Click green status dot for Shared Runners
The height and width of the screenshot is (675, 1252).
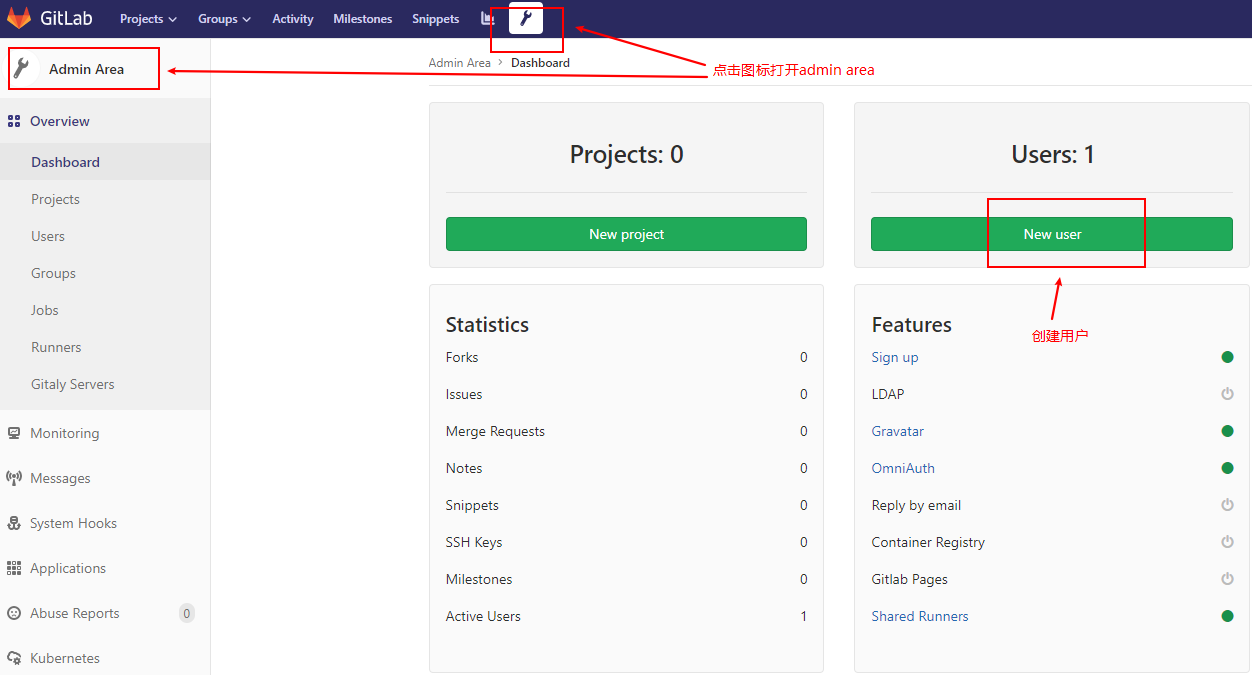click(1227, 616)
